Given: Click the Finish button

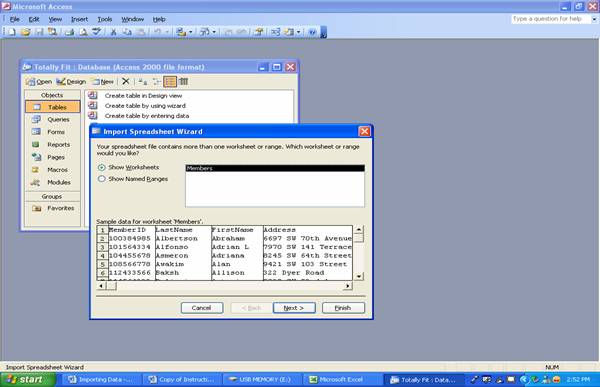Looking at the screenshot, I should click(x=343, y=308).
